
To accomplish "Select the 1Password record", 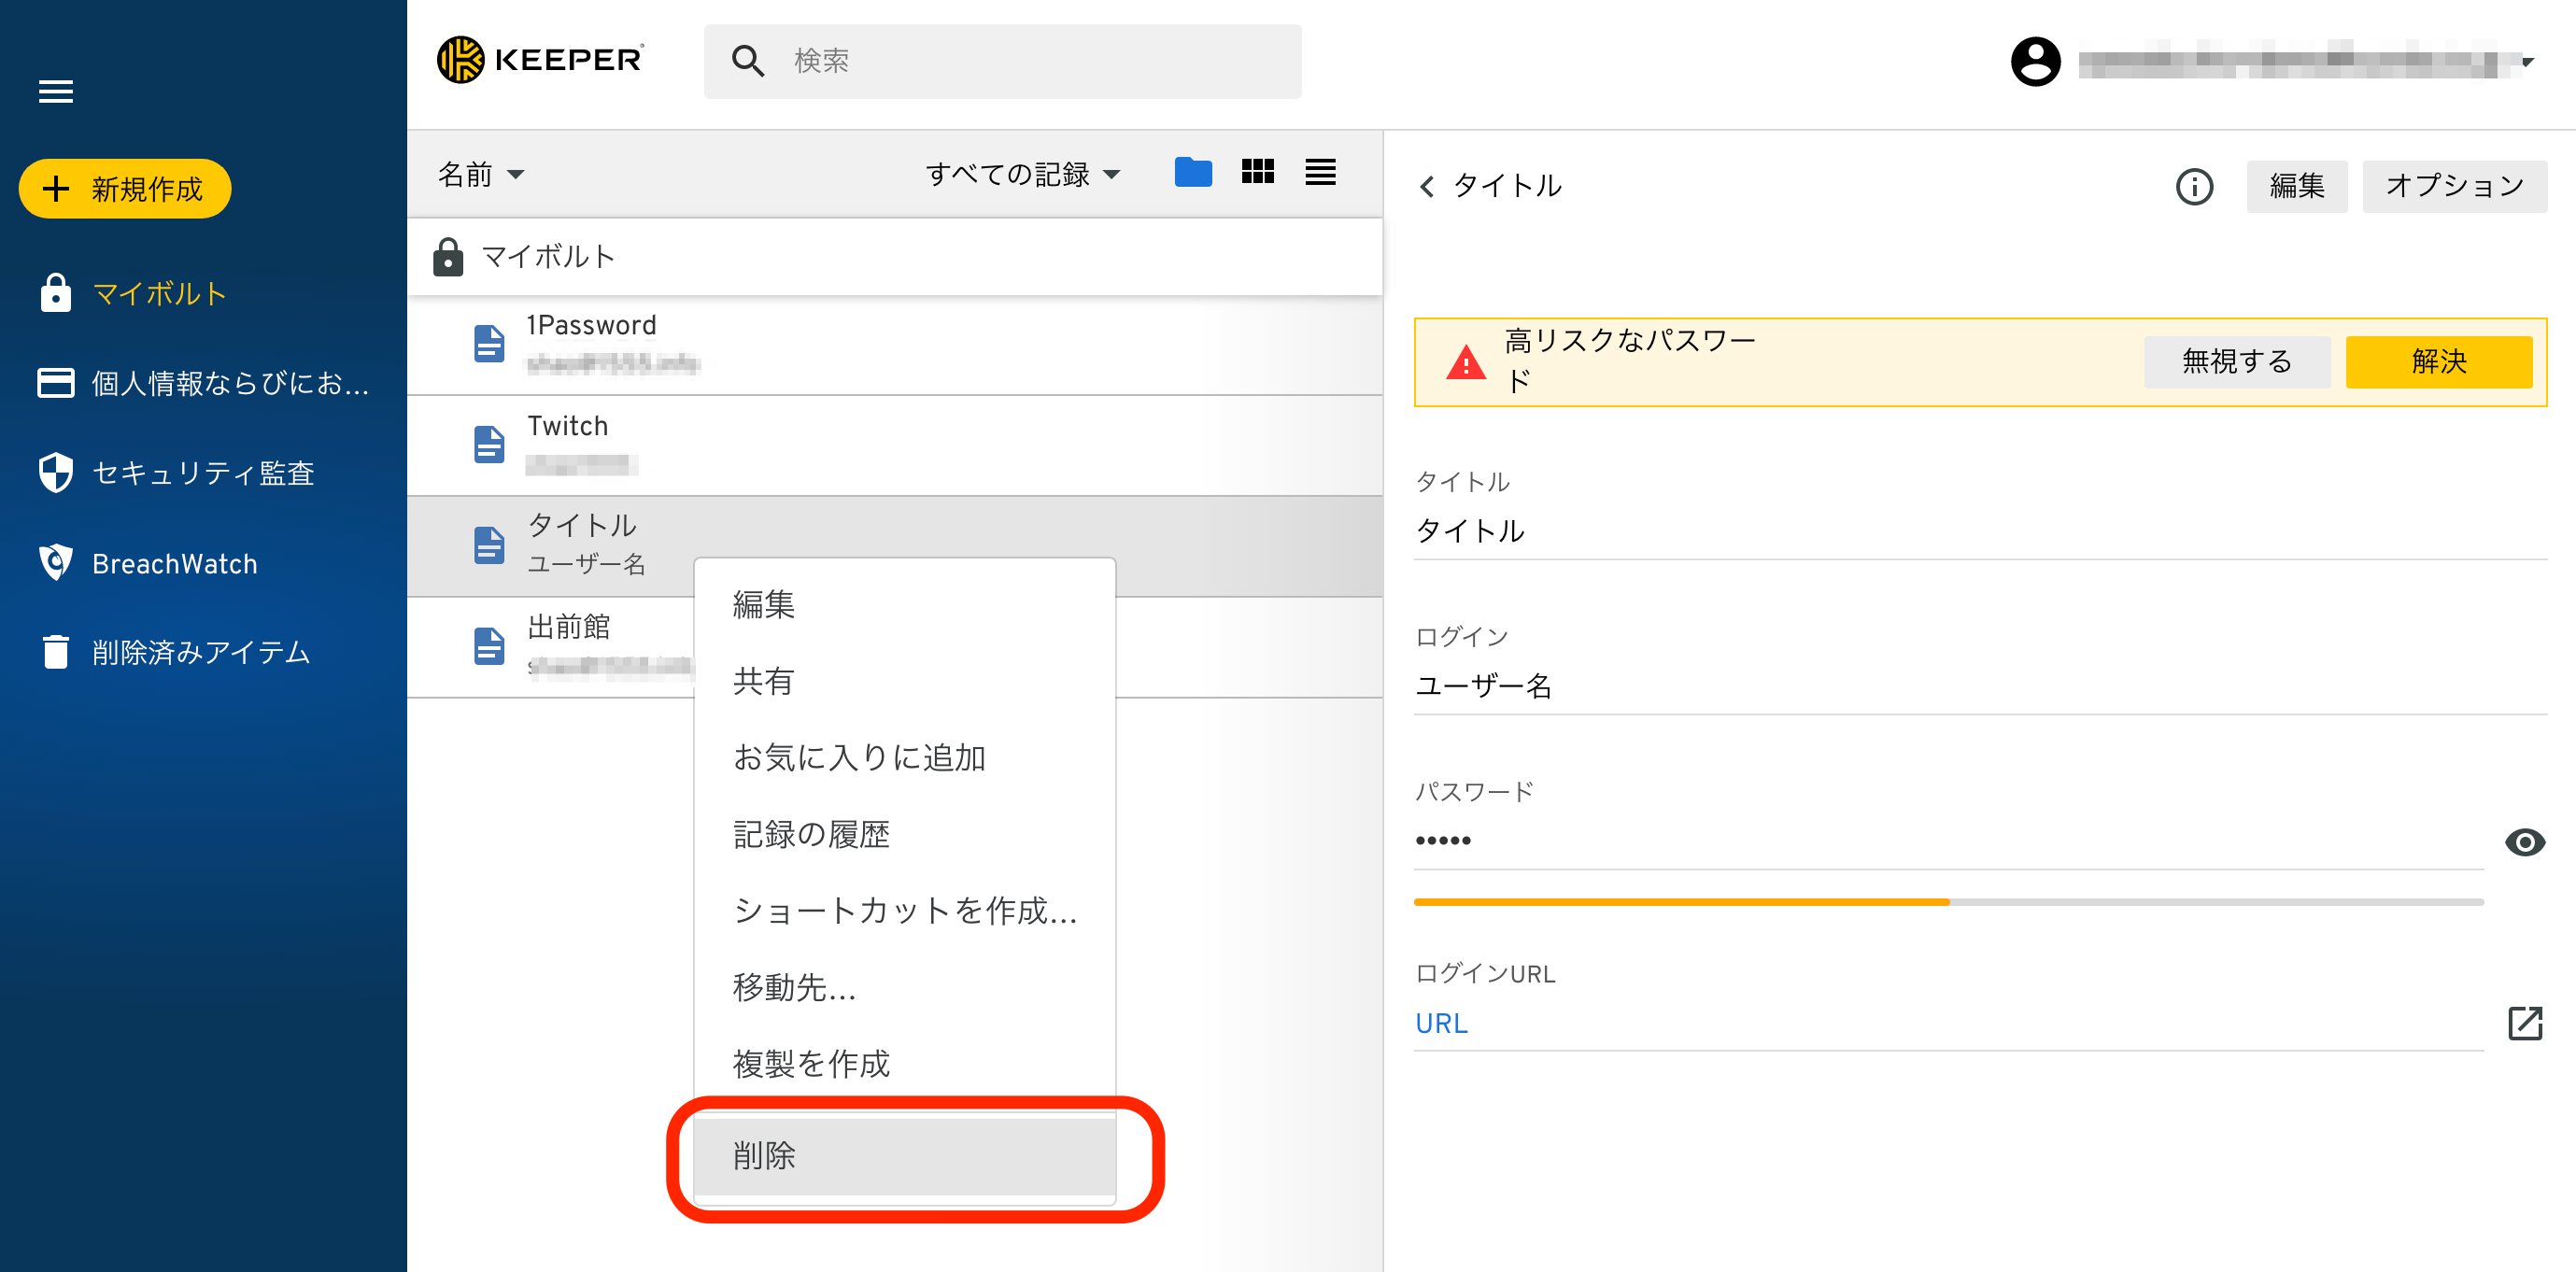I will [895, 344].
